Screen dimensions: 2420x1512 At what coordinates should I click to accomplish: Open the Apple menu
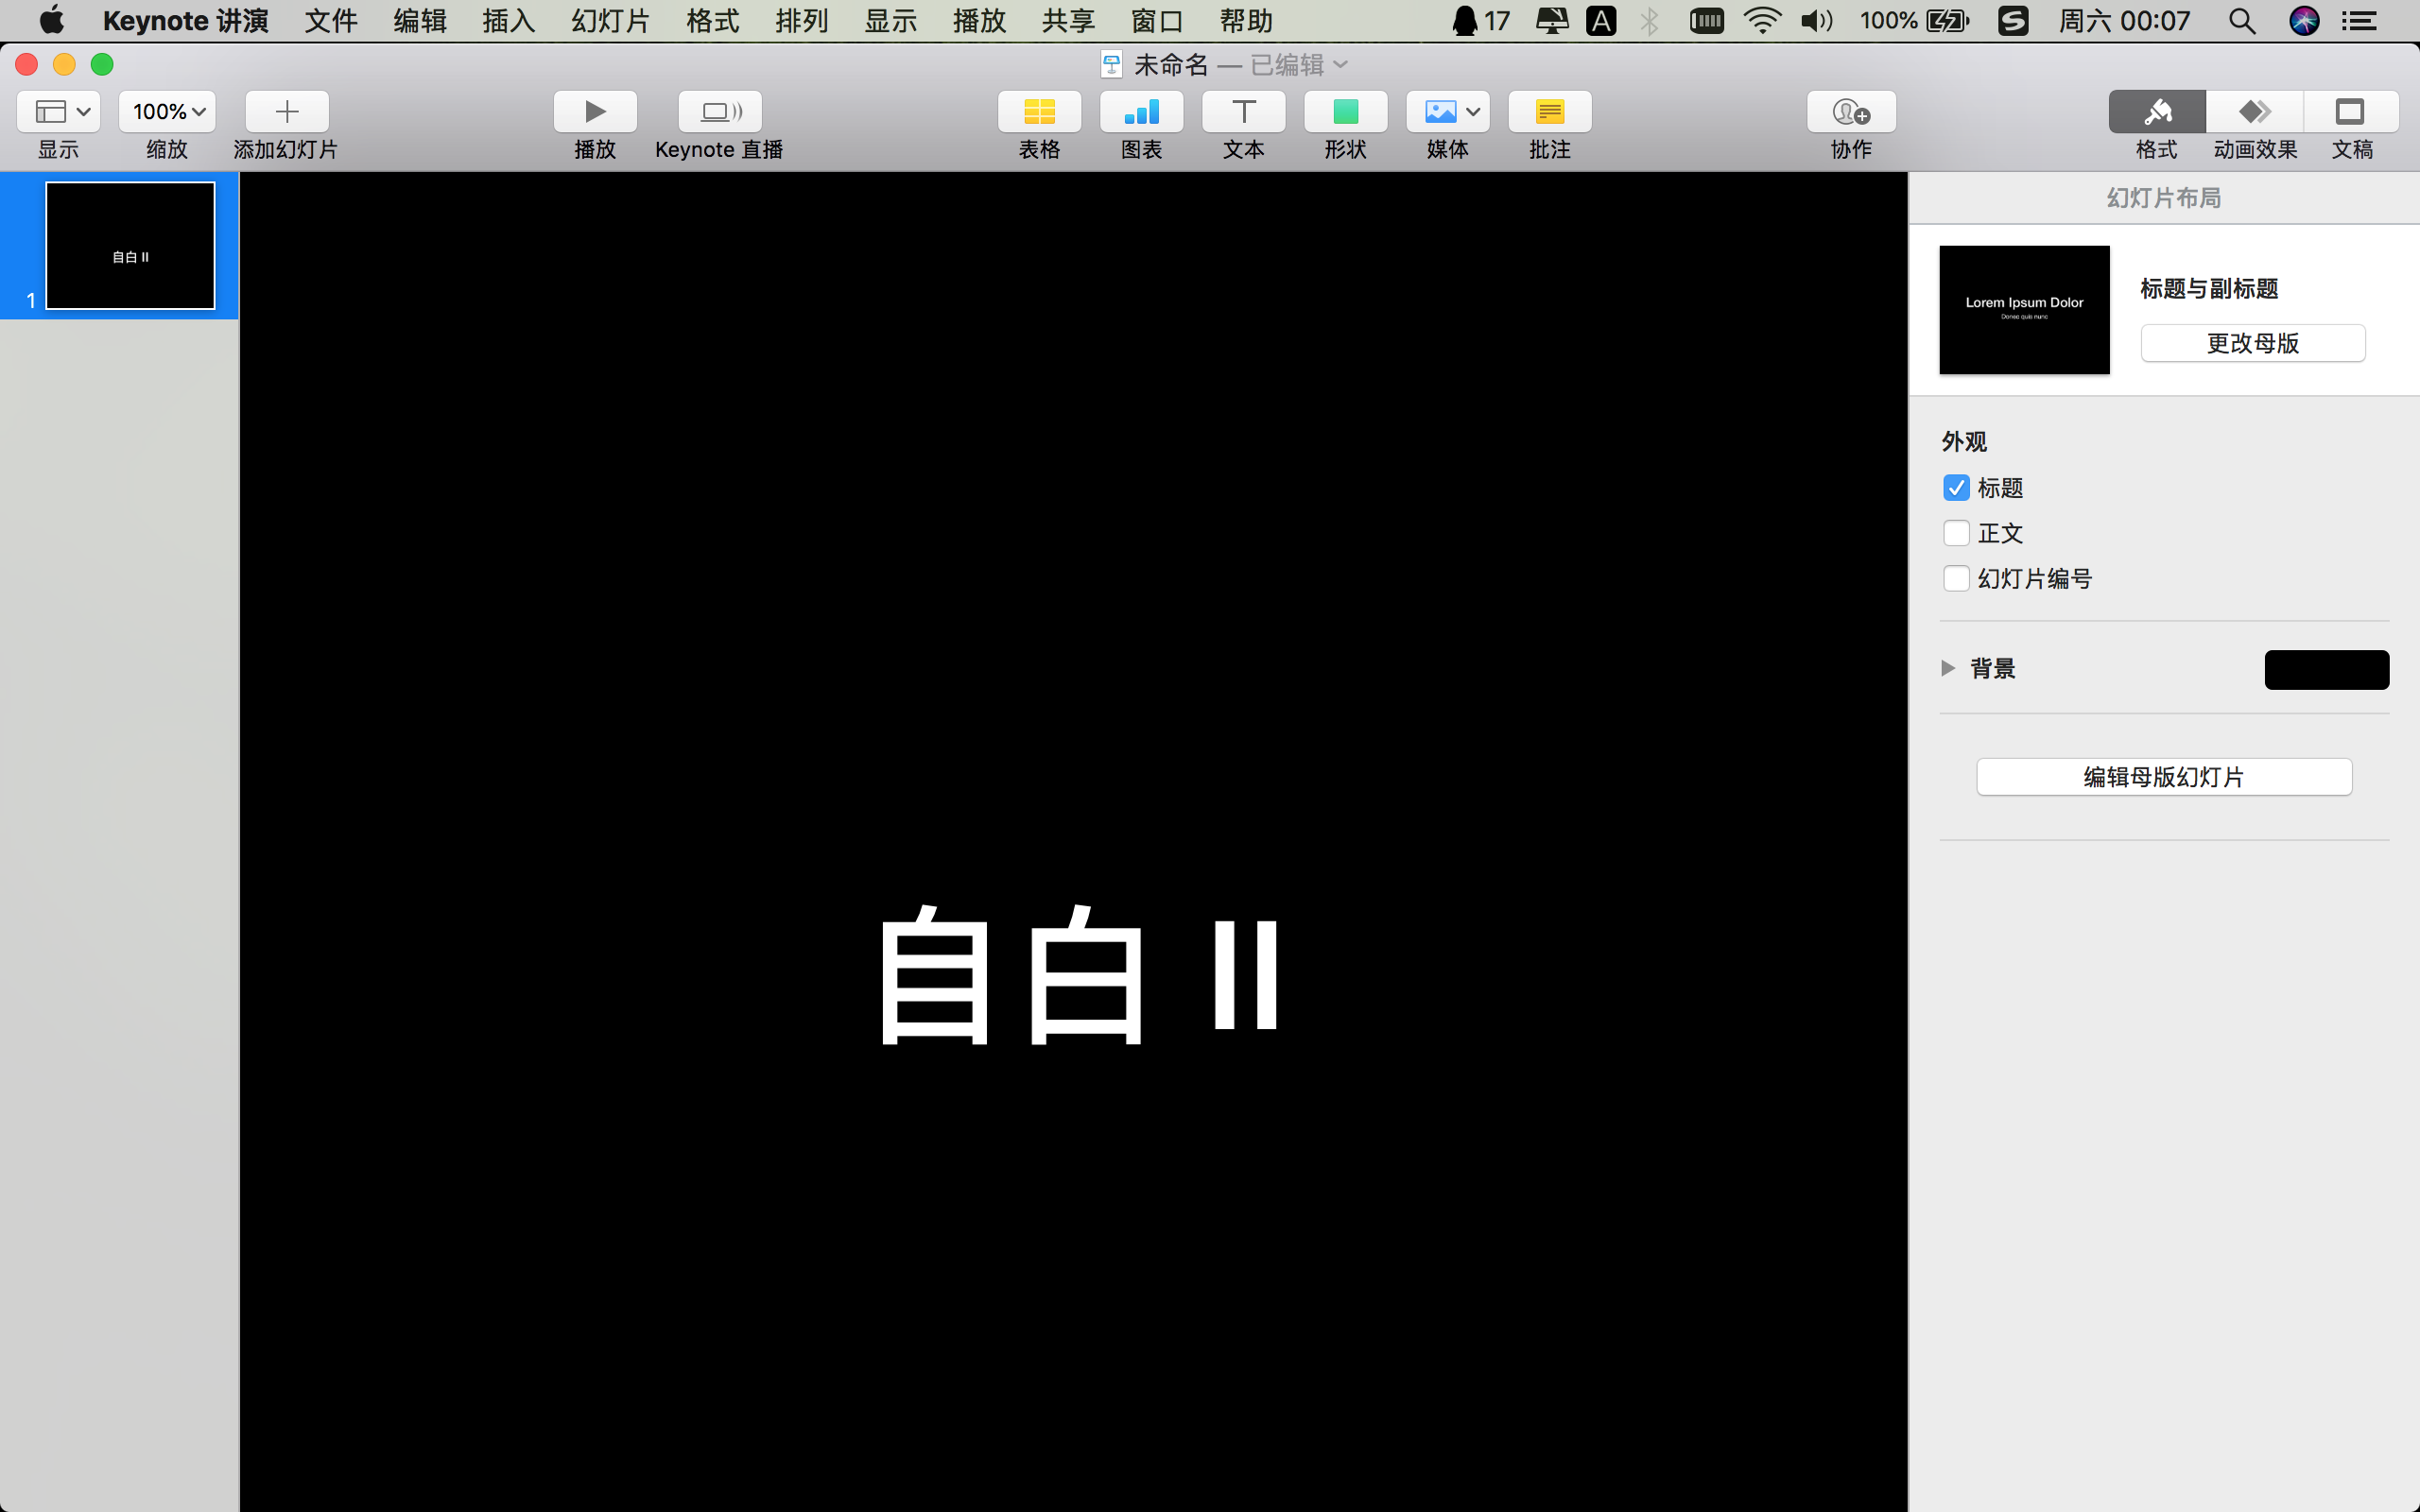[51, 20]
